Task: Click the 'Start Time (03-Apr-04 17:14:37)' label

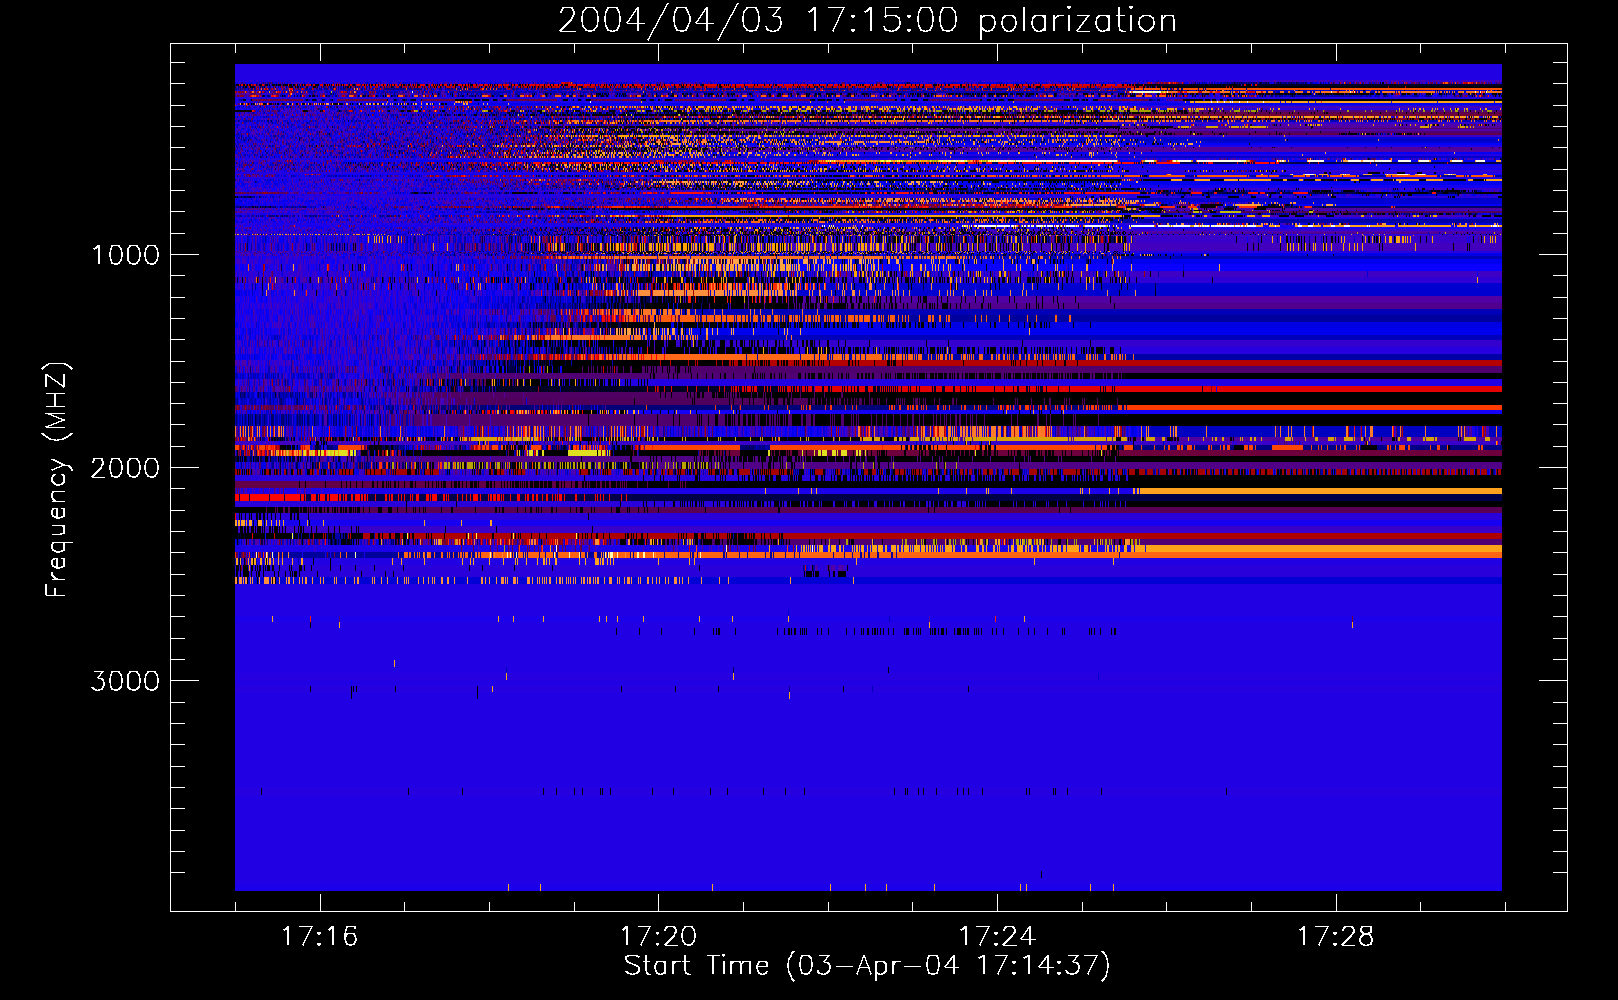Action: pos(867,966)
